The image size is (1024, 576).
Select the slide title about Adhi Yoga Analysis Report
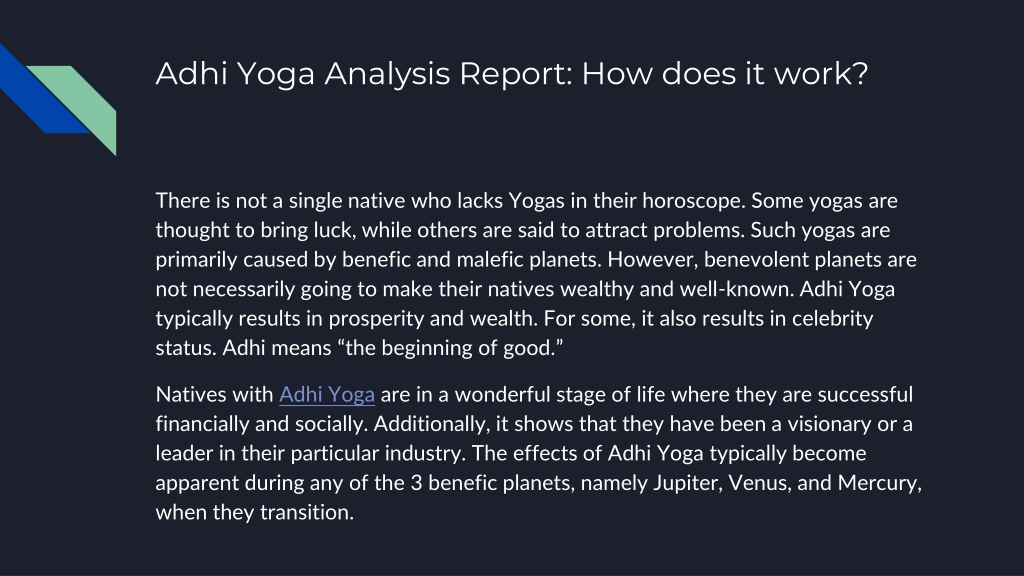click(x=511, y=73)
